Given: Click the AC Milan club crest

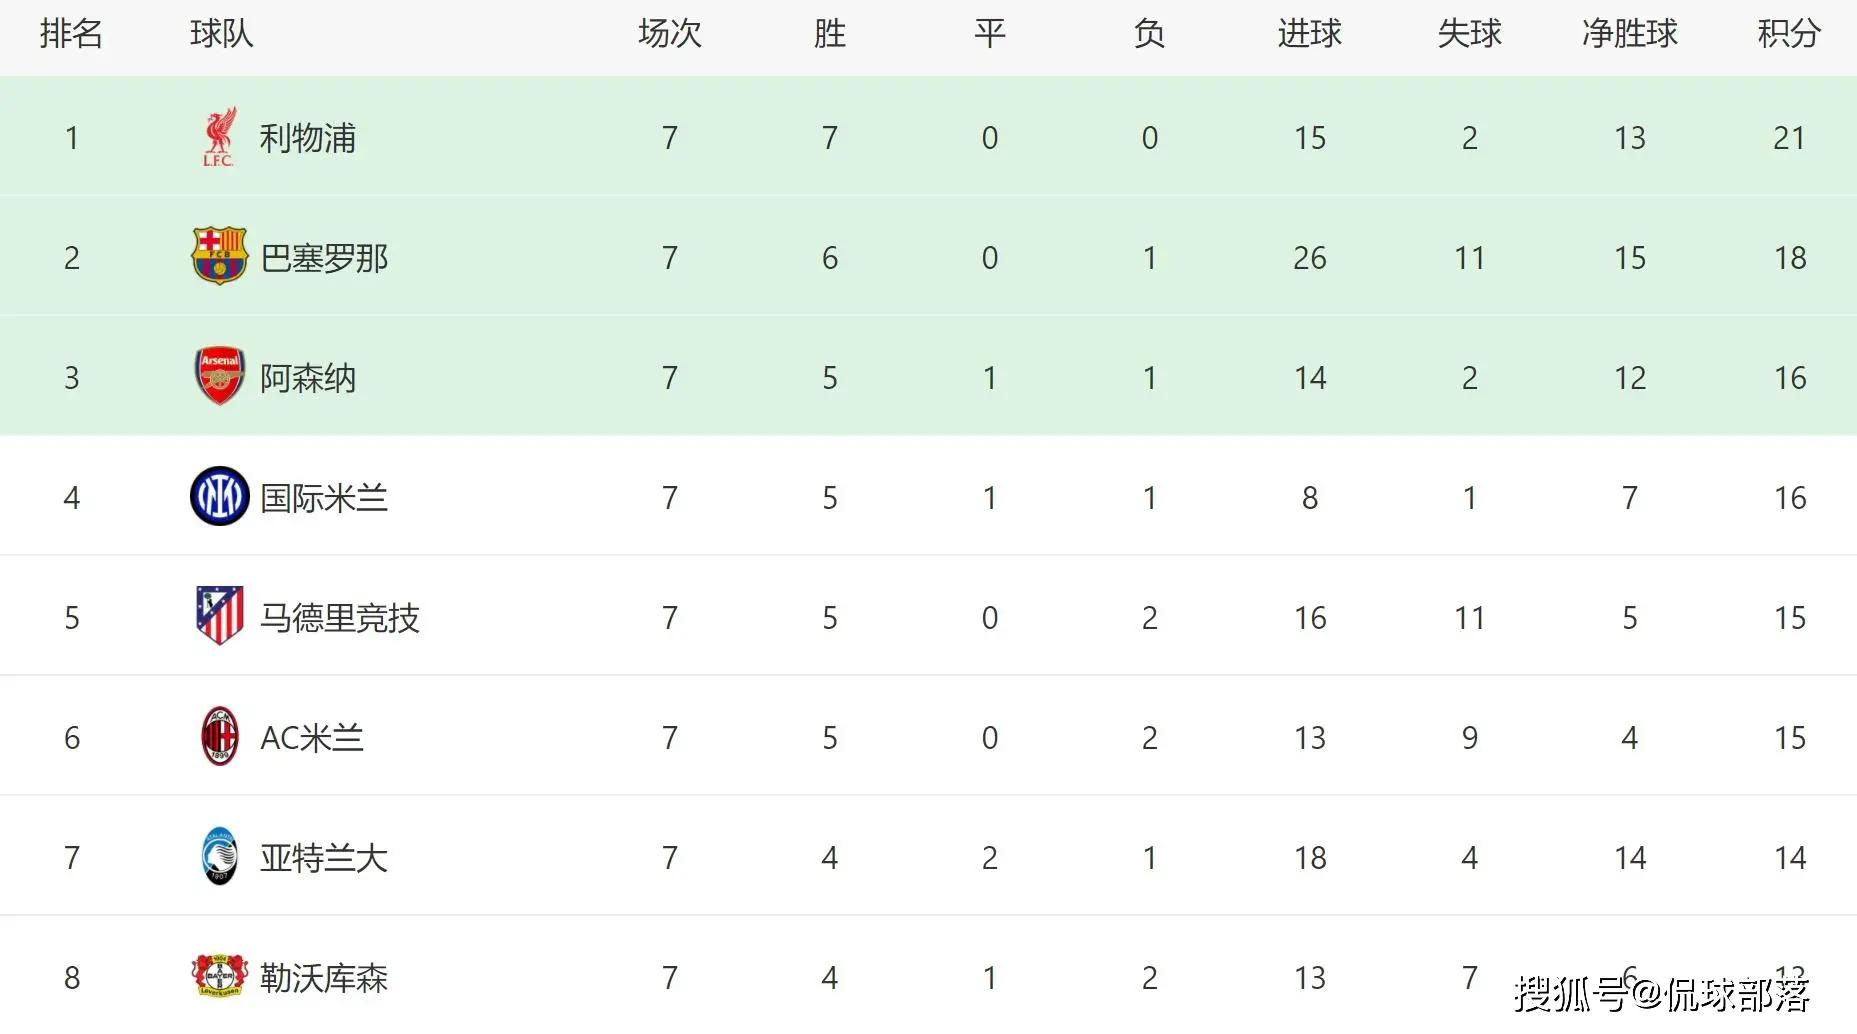Looking at the screenshot, I should (219, 737).
